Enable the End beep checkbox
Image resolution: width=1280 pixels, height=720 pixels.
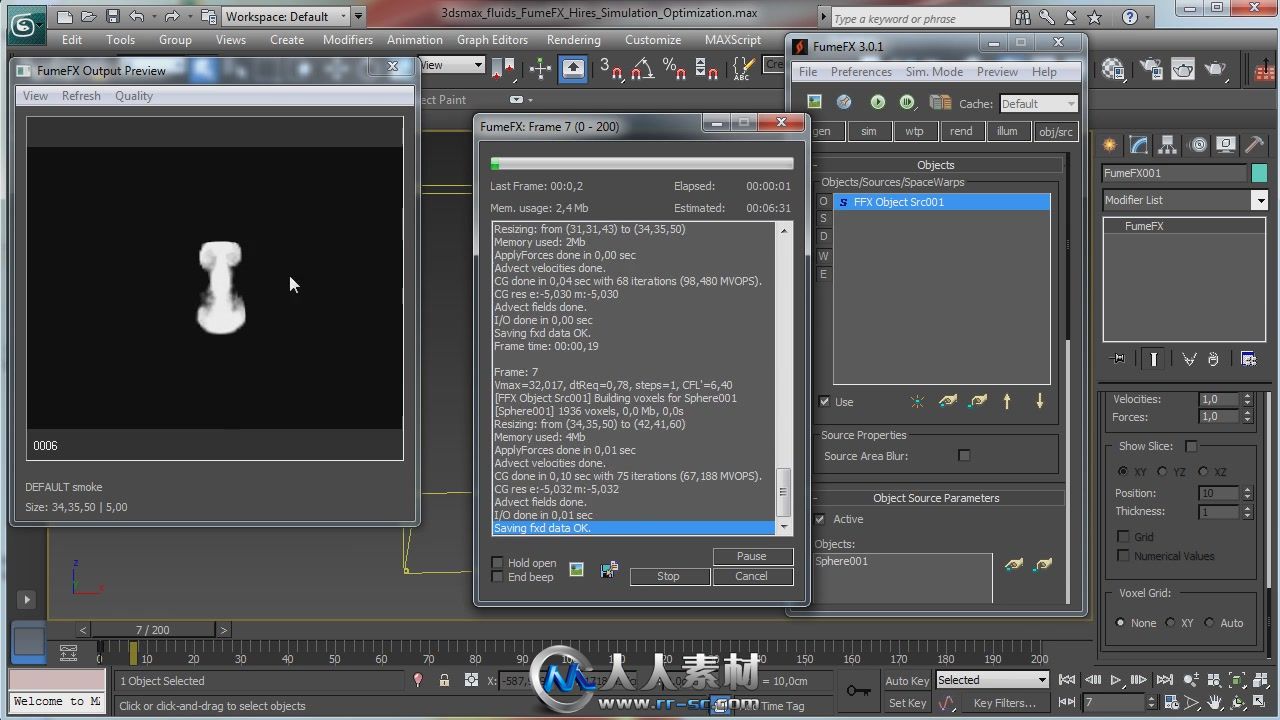pyautogui.click(x=498, y=577)
